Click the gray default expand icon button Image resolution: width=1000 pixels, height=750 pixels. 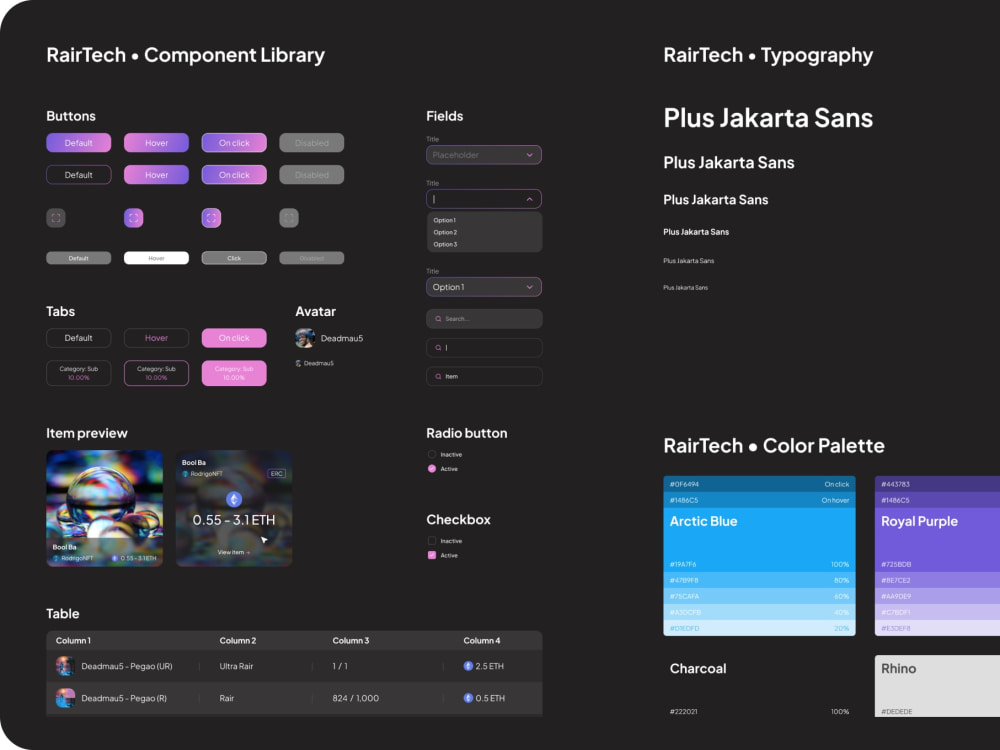point(56,218)
